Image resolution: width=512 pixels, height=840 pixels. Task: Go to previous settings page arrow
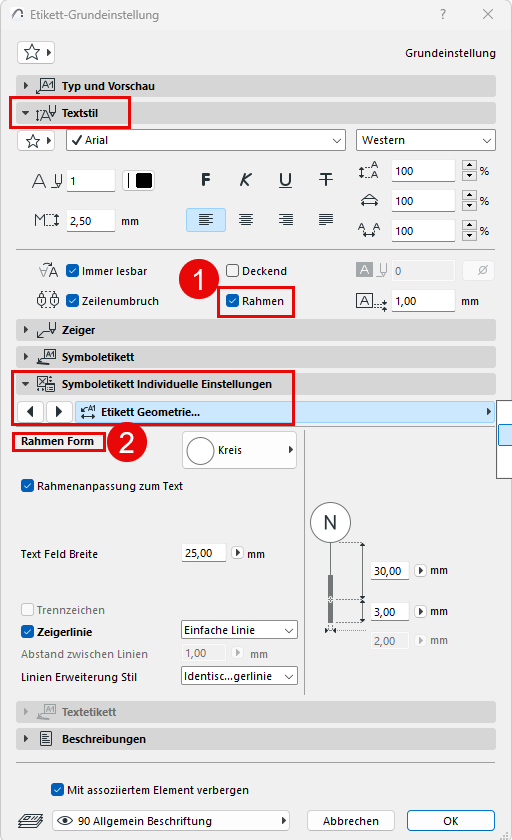point(31,411)
